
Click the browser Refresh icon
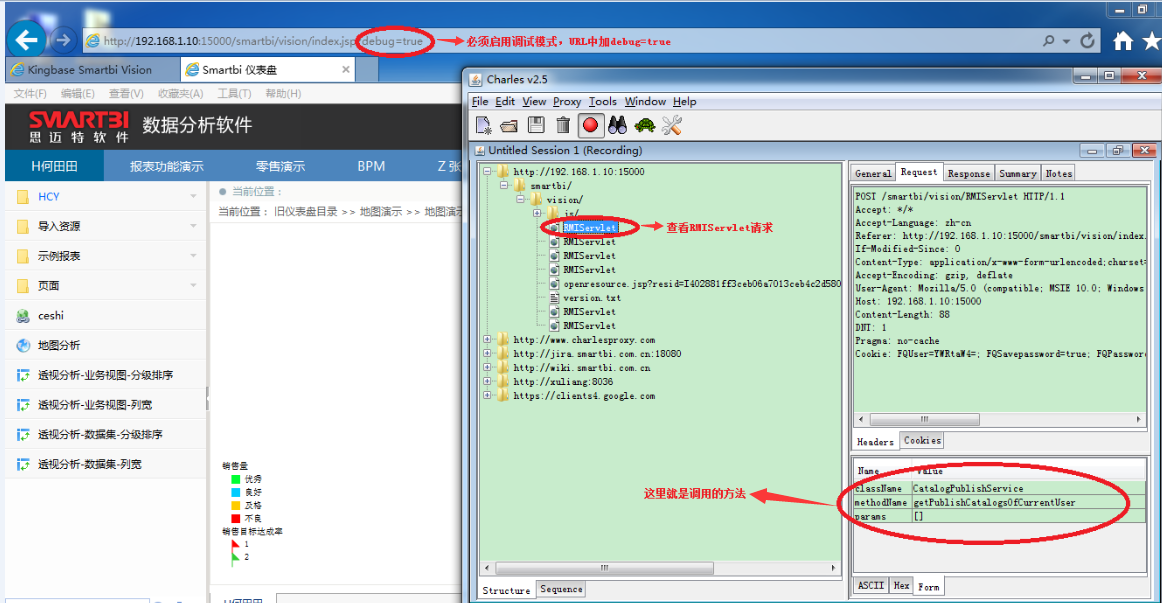click(x=1087, y=41)
